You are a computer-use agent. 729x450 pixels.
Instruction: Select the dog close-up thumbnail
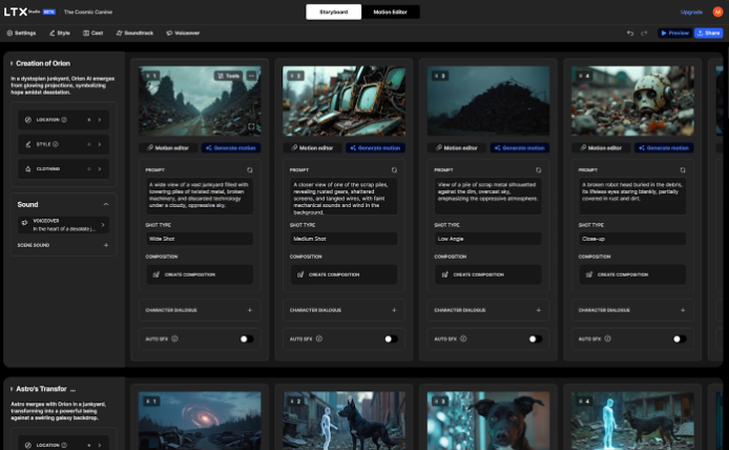488,420
